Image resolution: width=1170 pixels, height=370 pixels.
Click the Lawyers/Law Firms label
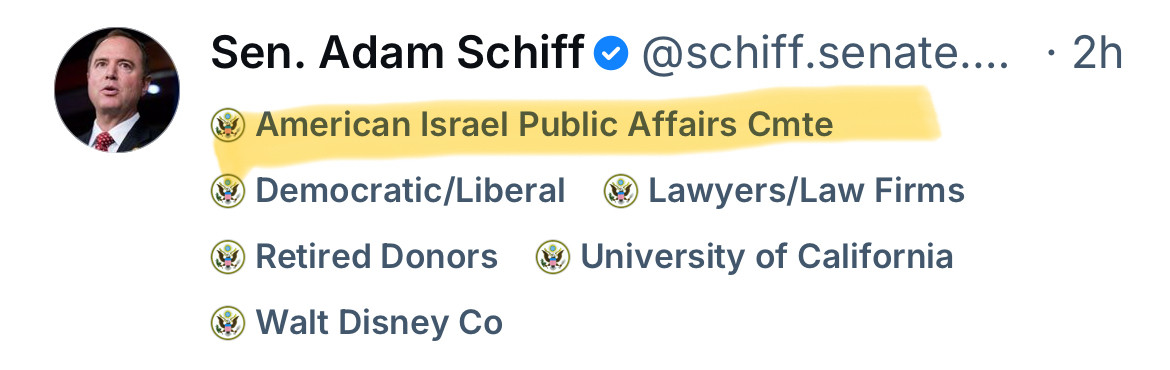(x=807, y=191)
